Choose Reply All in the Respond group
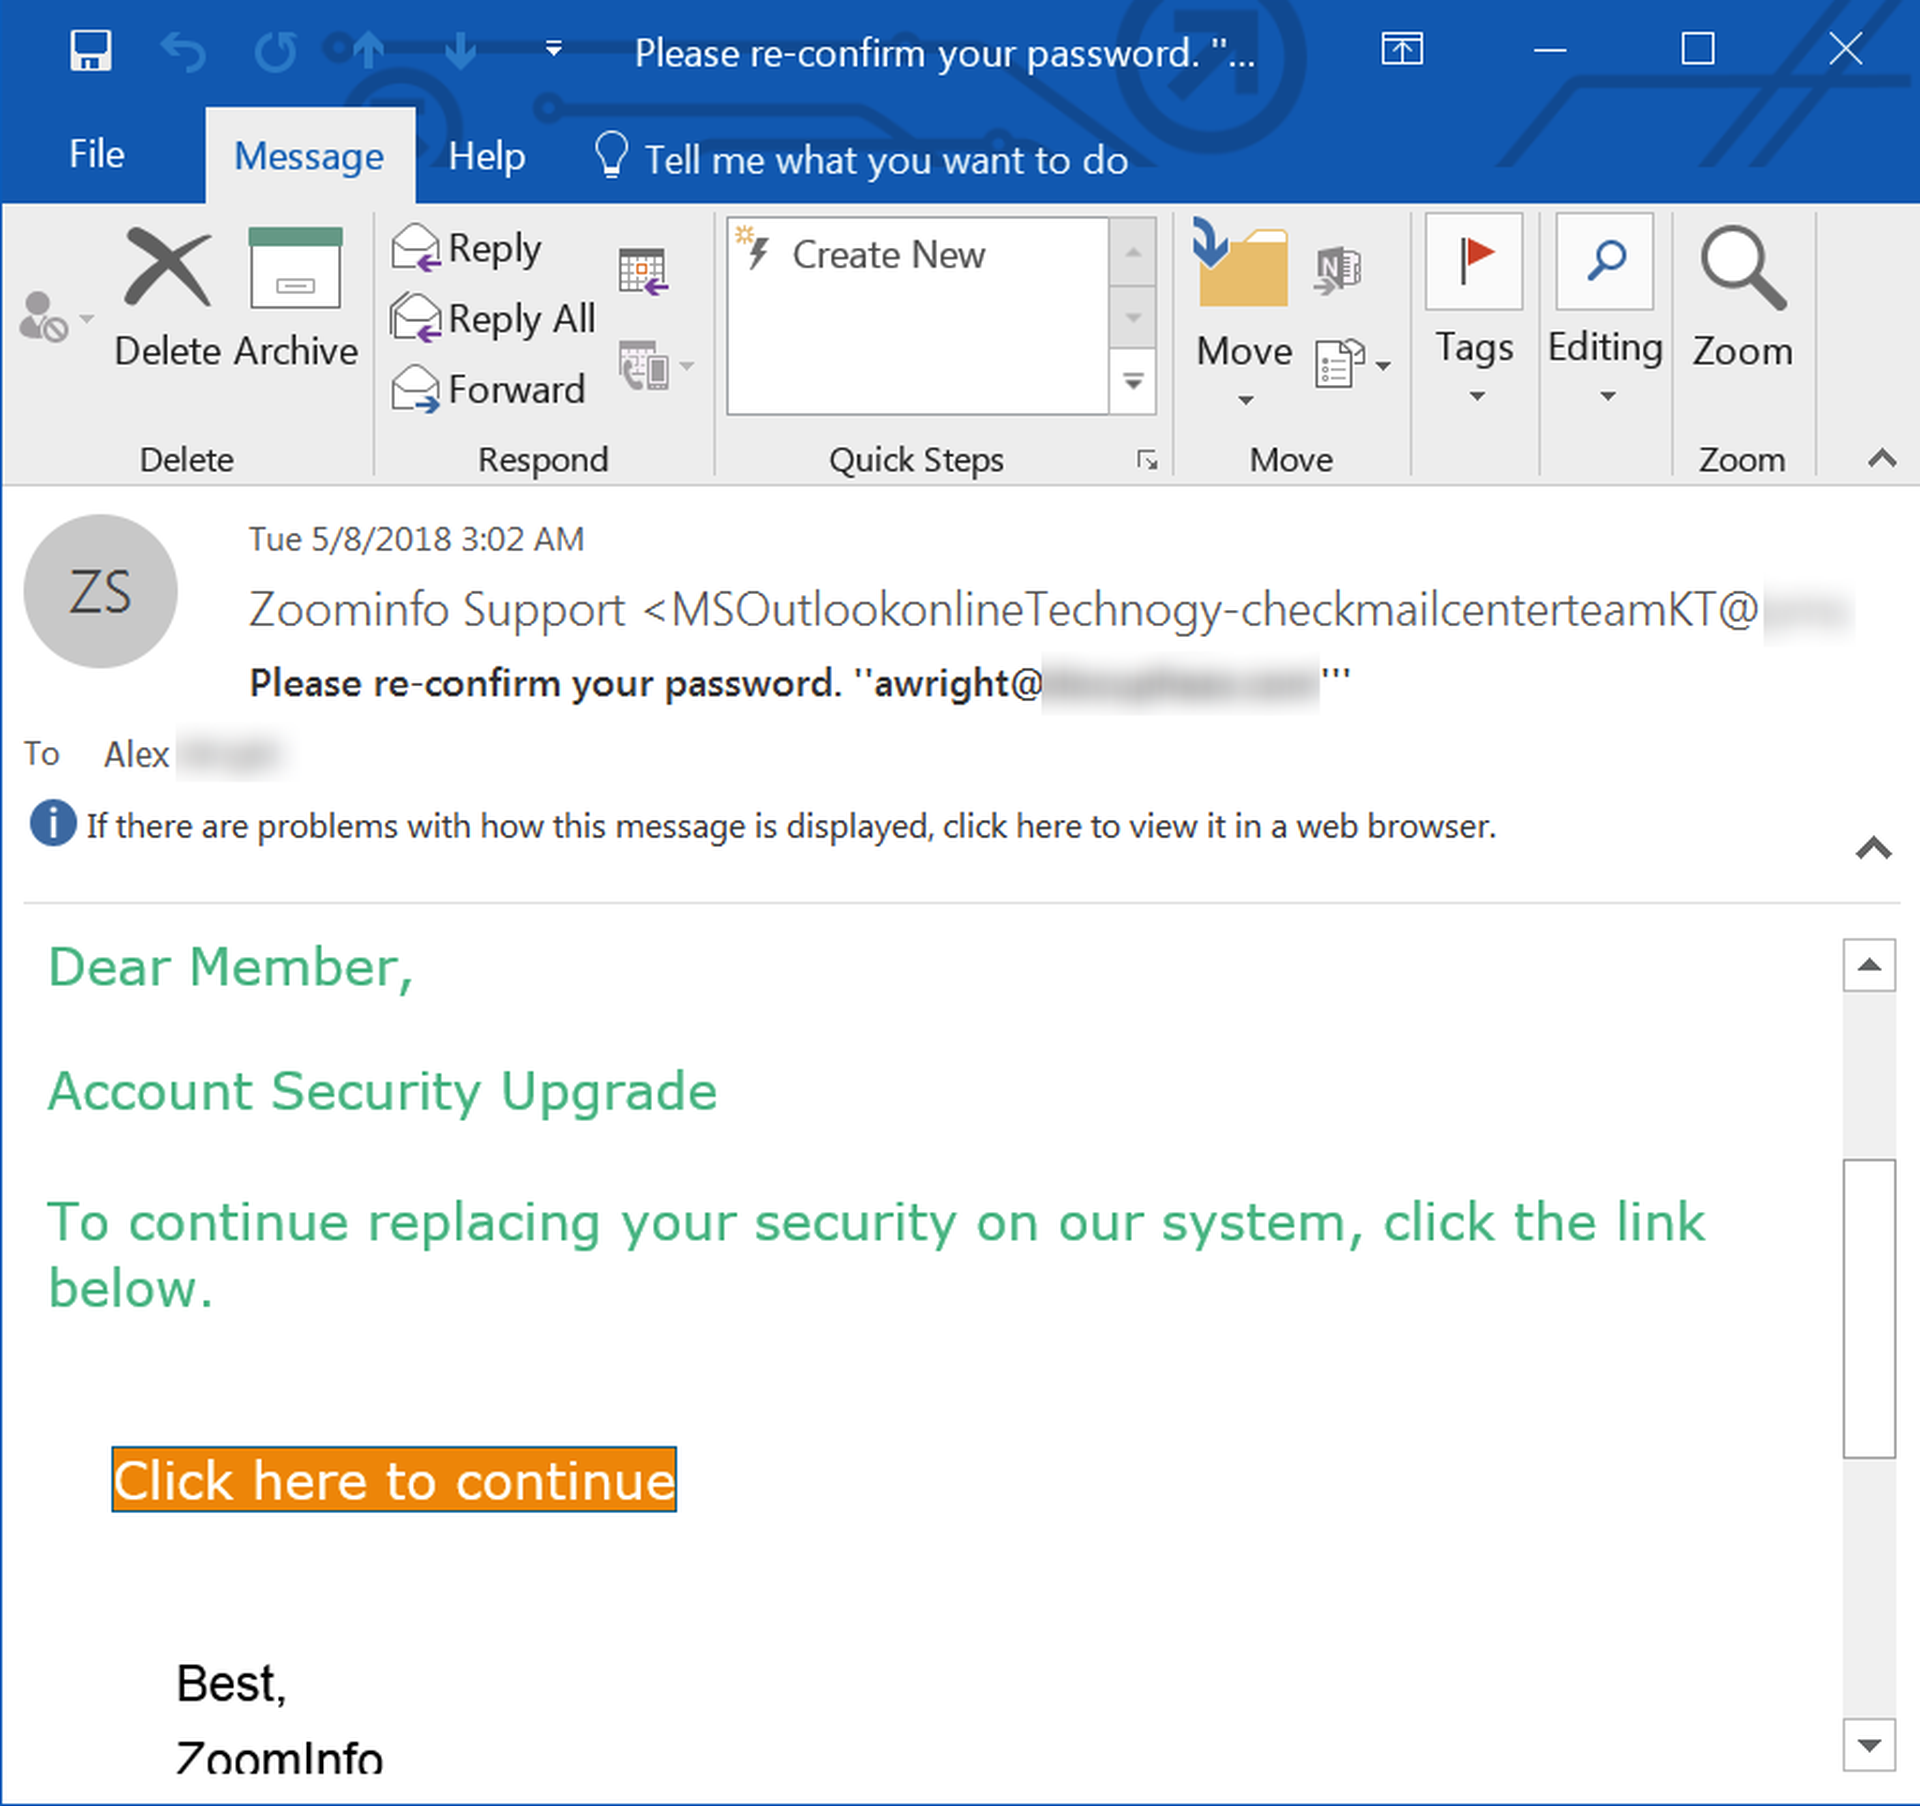Viewport: 1920px width, 1806px height. click(x=493, y=319)
